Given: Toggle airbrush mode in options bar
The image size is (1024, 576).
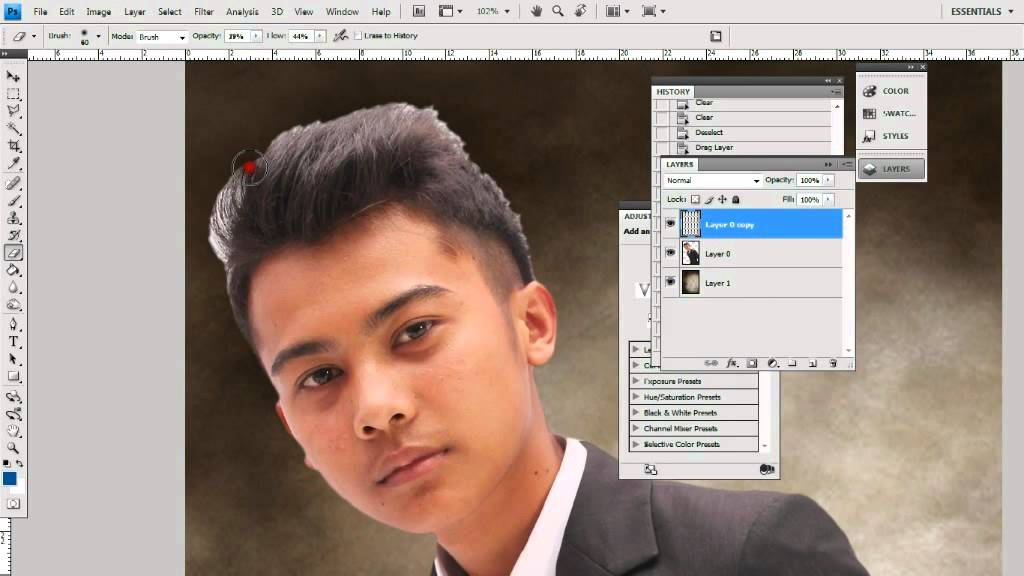Looking at the screenshot, I should (340, 36).
